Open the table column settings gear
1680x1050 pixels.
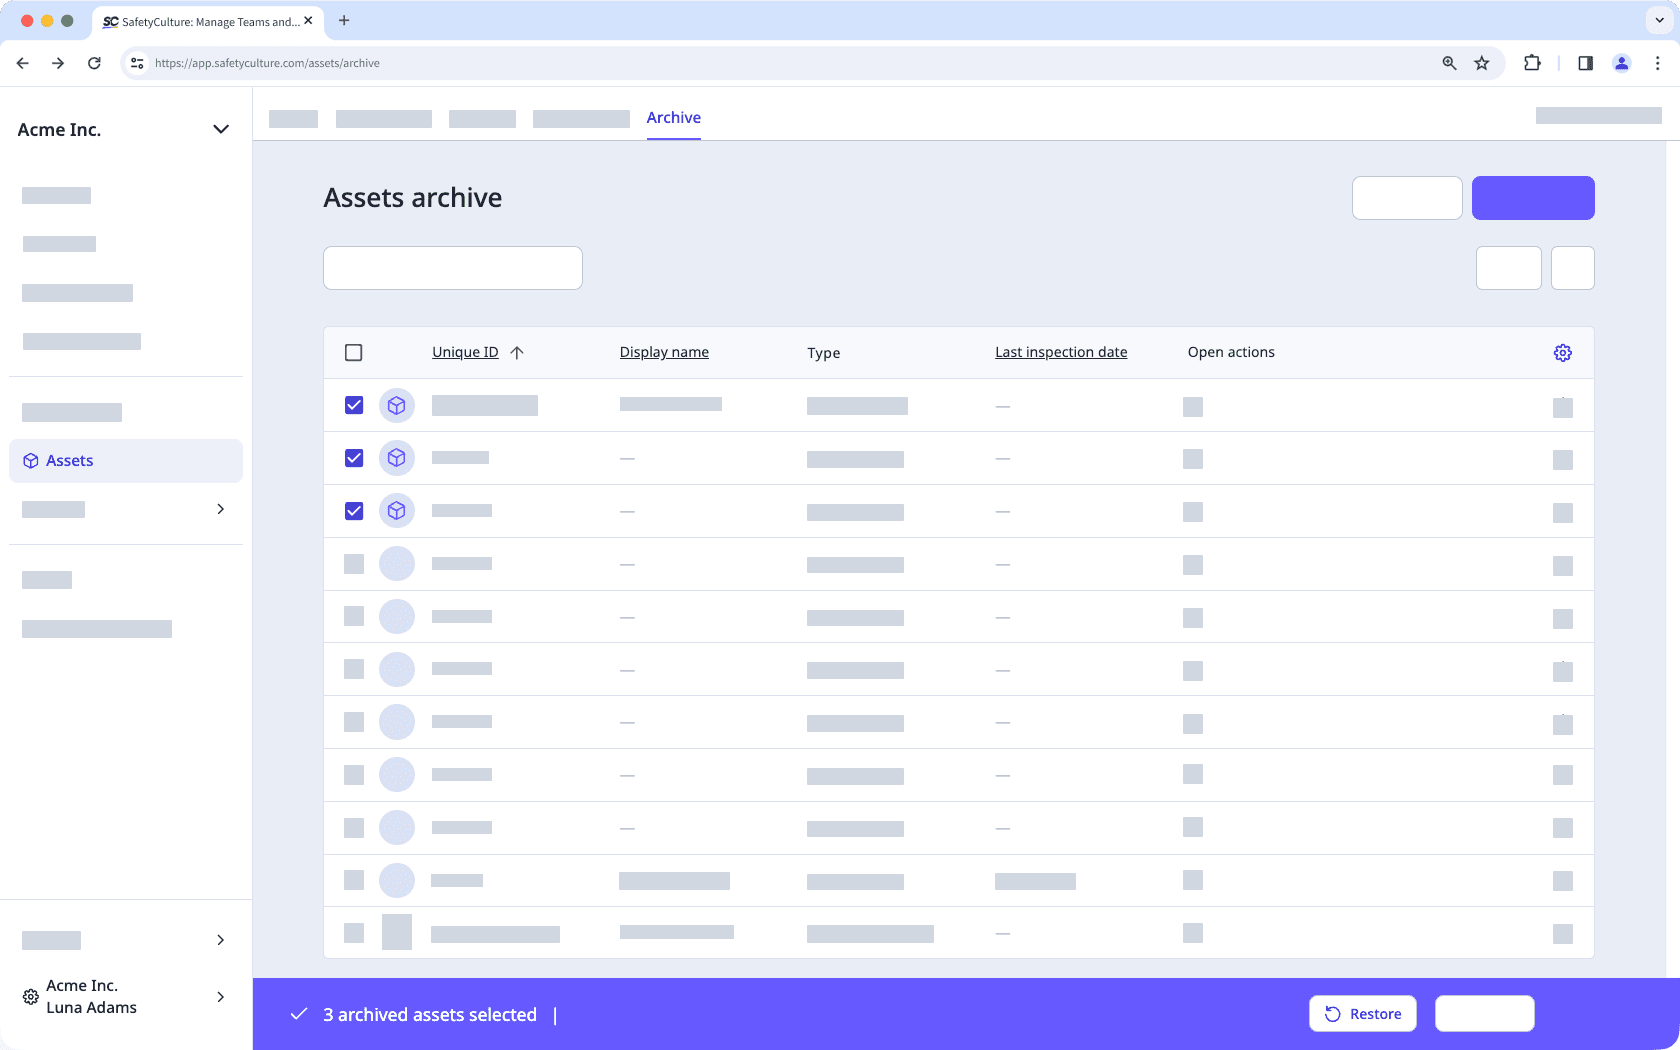pyautogui.click(x=1562, y=352)
